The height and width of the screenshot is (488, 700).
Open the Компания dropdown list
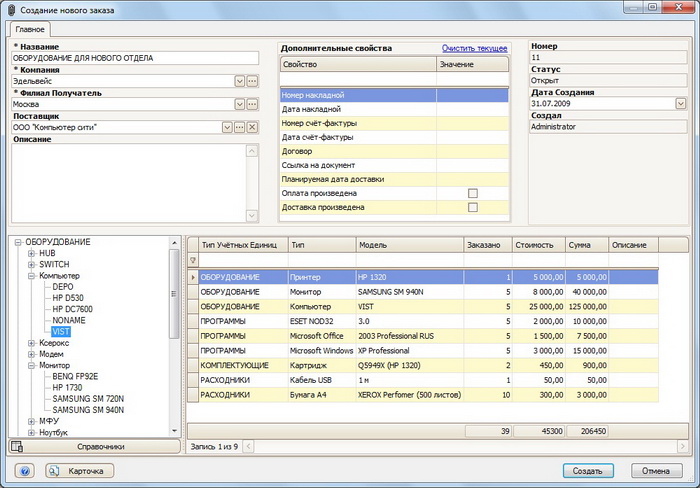click(240, 81)
